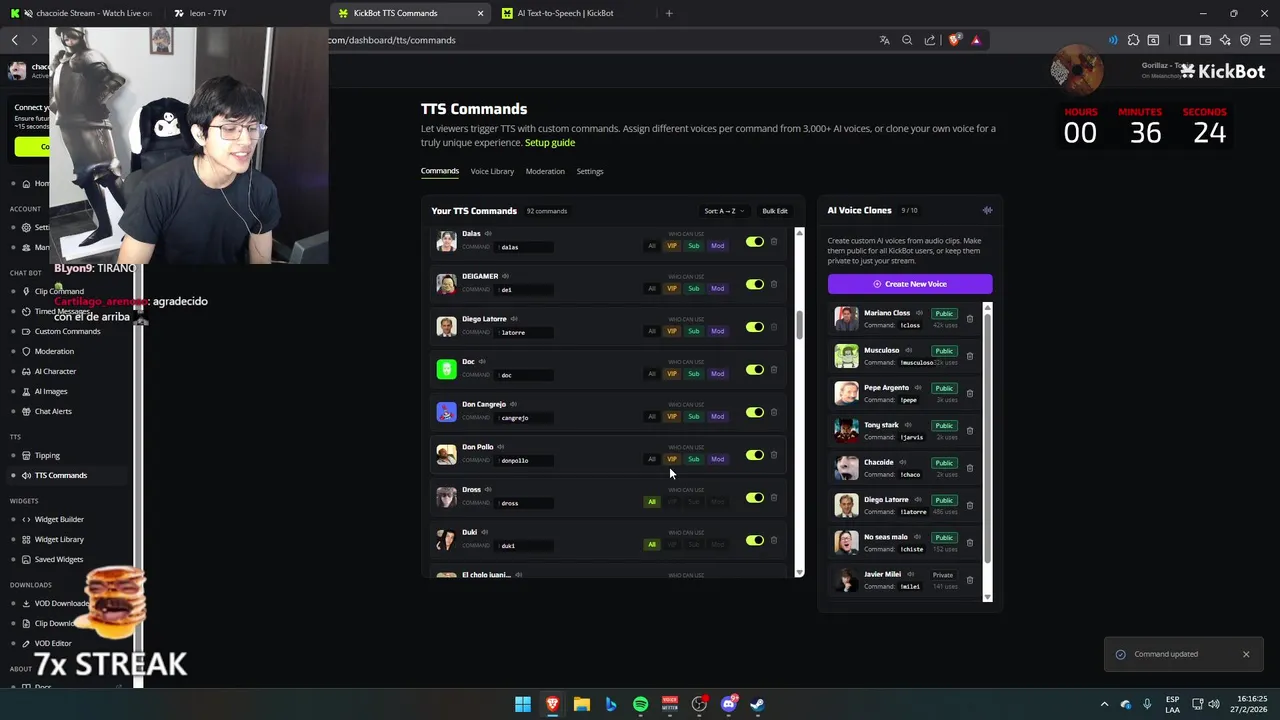Open Steam from the taskbar
Screen dimensions: 1280x720
(758, 704)
